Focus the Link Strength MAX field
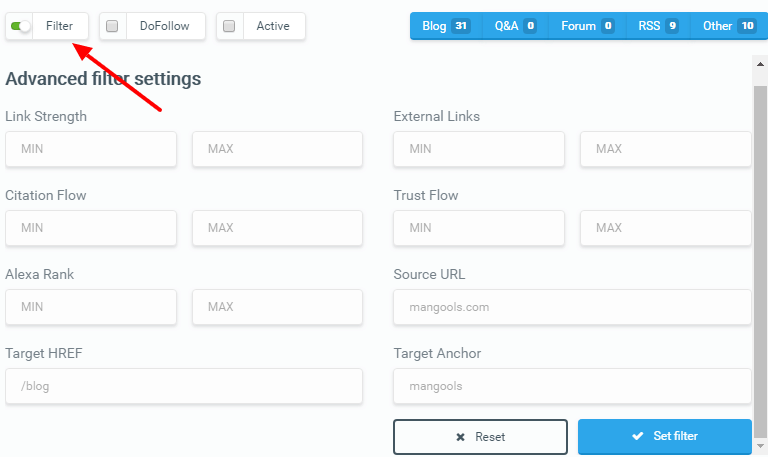The image size is (768, 457). coord(277,149)
